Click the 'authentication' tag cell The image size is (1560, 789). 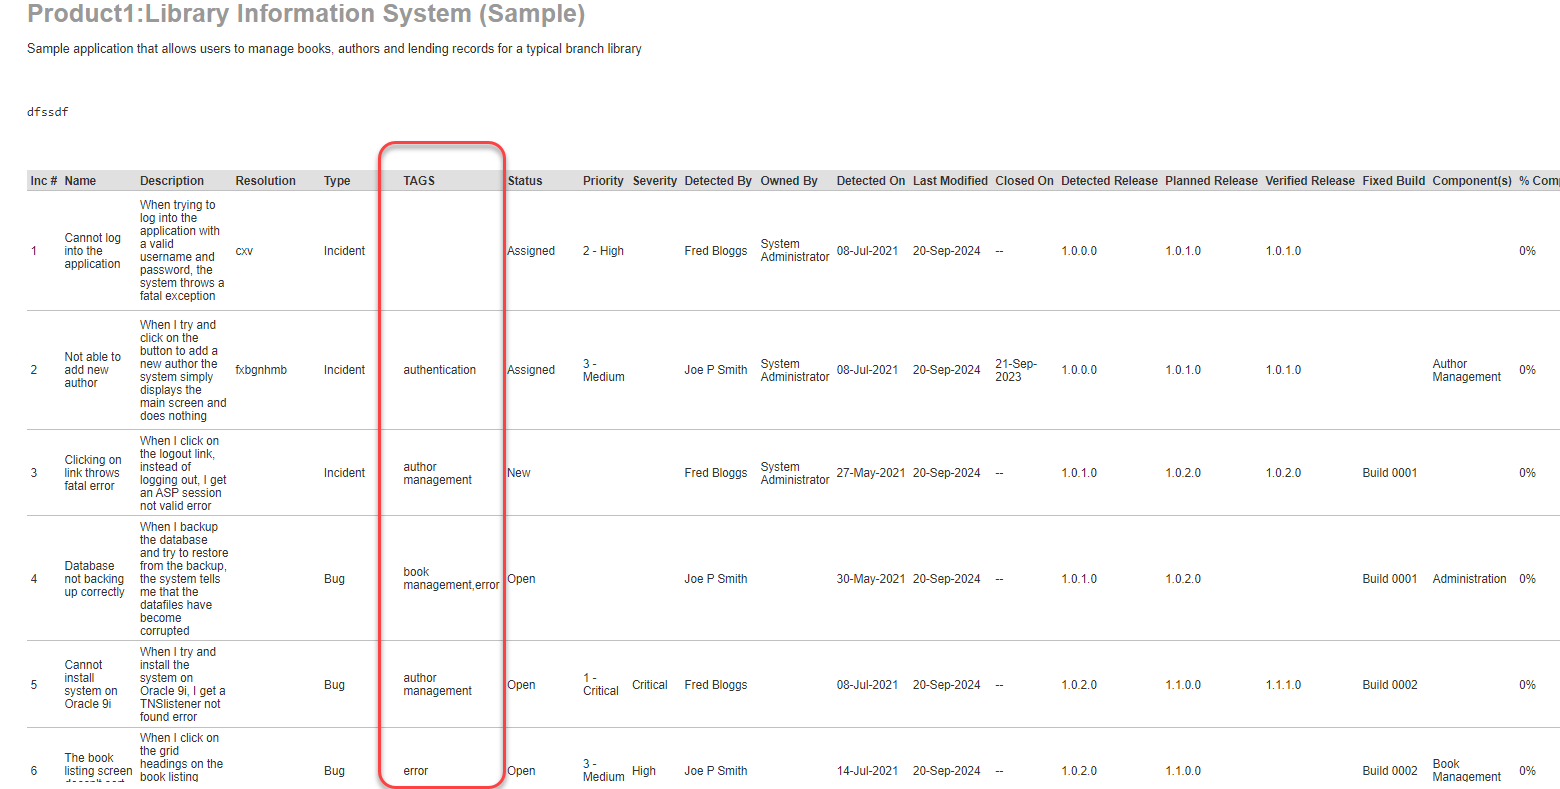(439, 370)
